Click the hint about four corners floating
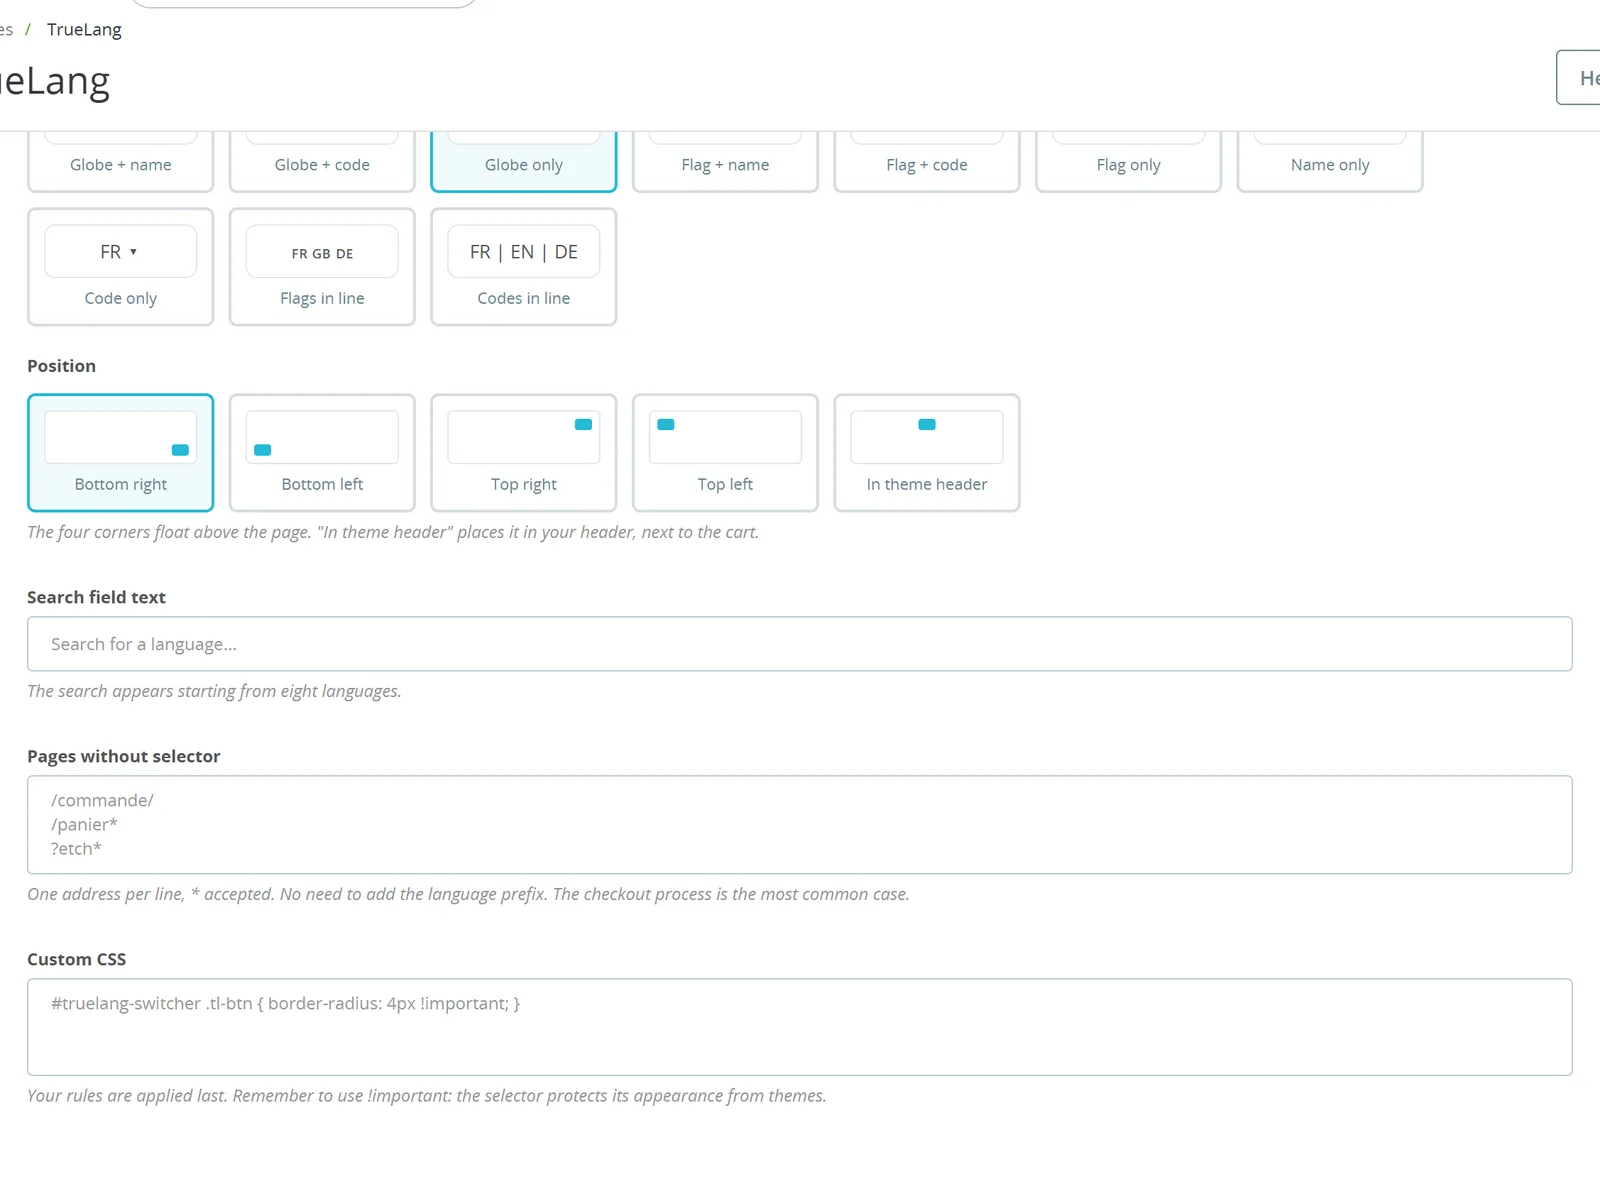This screenshot has height=1184, width=1600. click(393, 532)
